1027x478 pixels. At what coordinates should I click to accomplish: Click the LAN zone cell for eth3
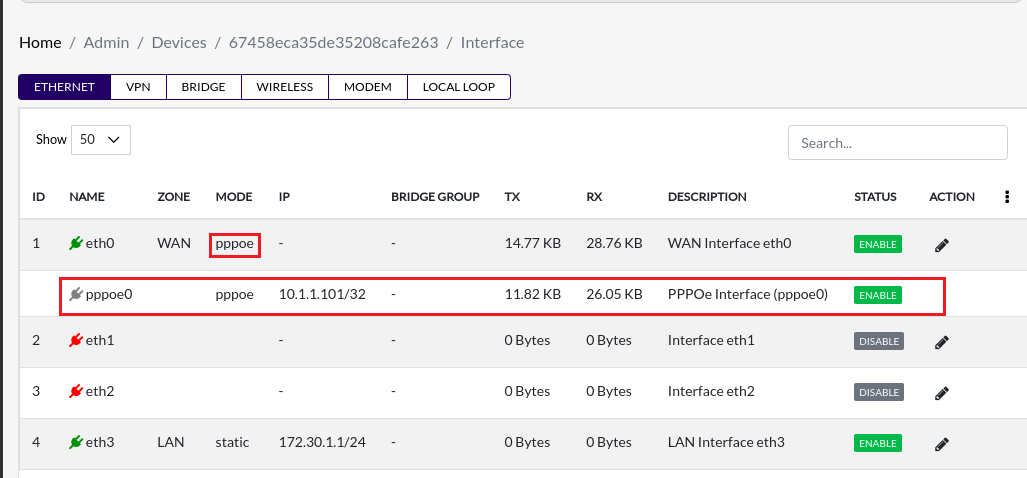170,443
